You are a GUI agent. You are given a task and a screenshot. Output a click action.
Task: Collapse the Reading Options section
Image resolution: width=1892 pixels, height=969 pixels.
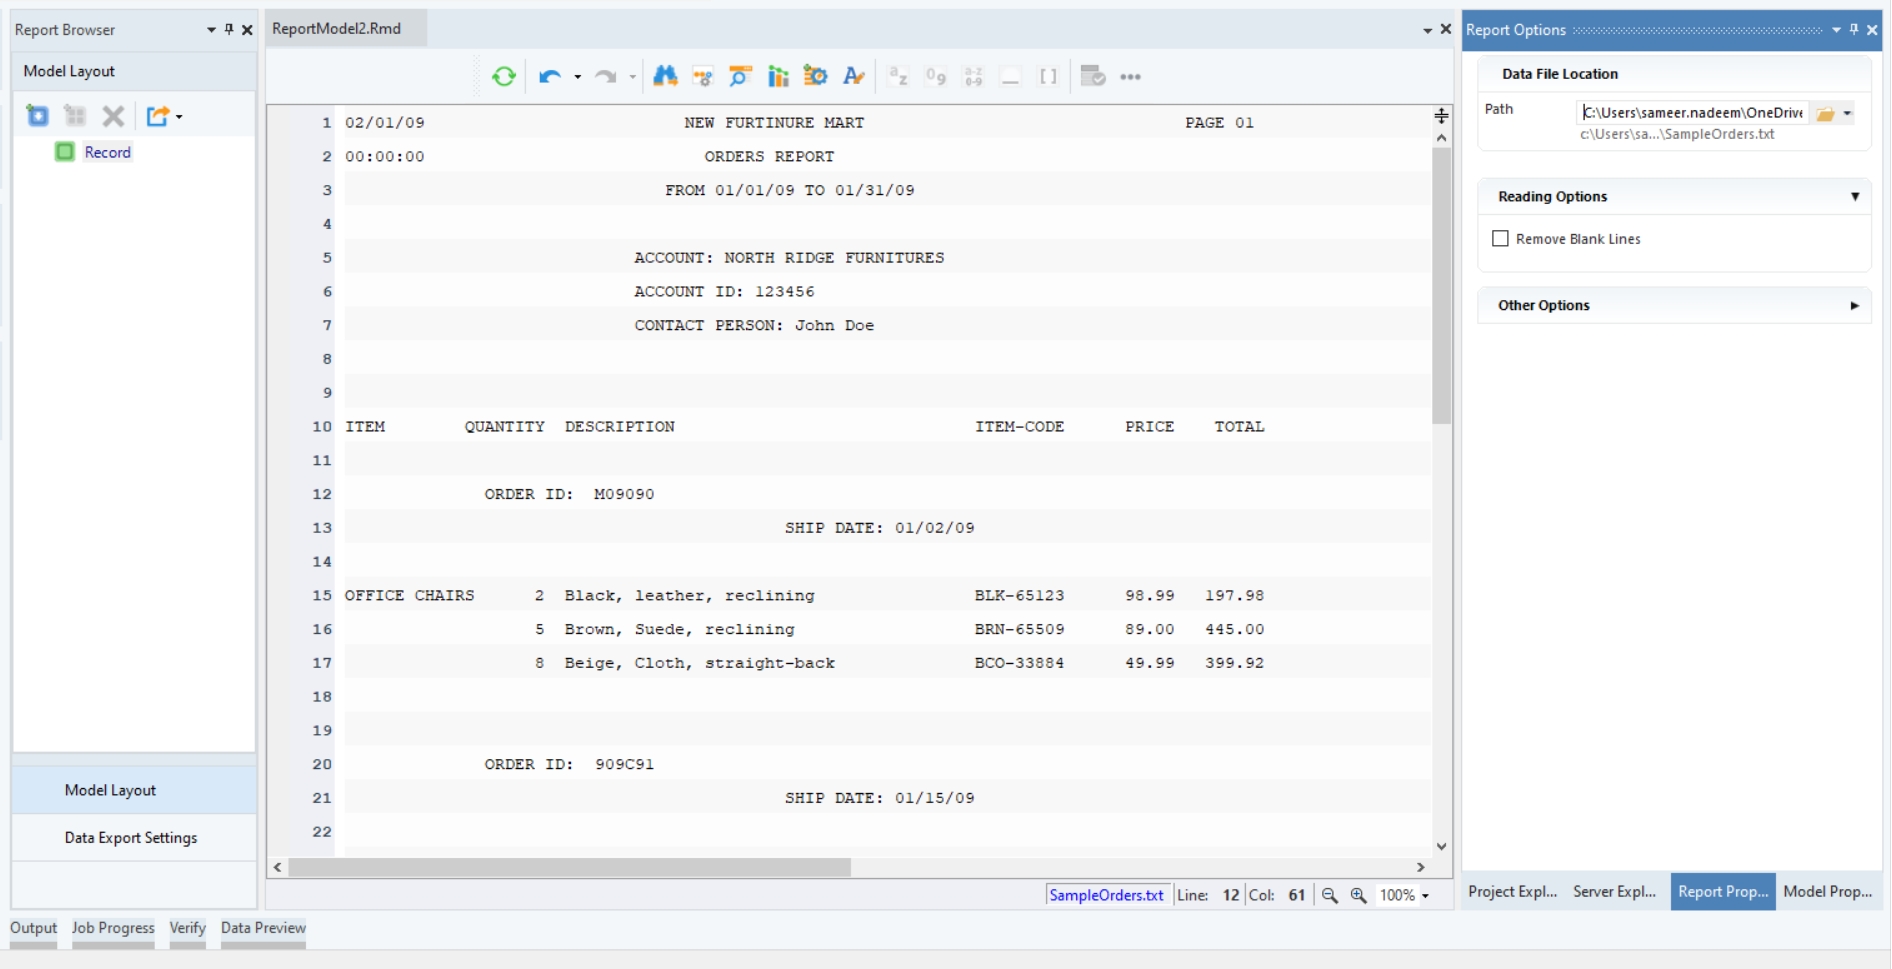pyautogui.click(x=1854, y=197)
